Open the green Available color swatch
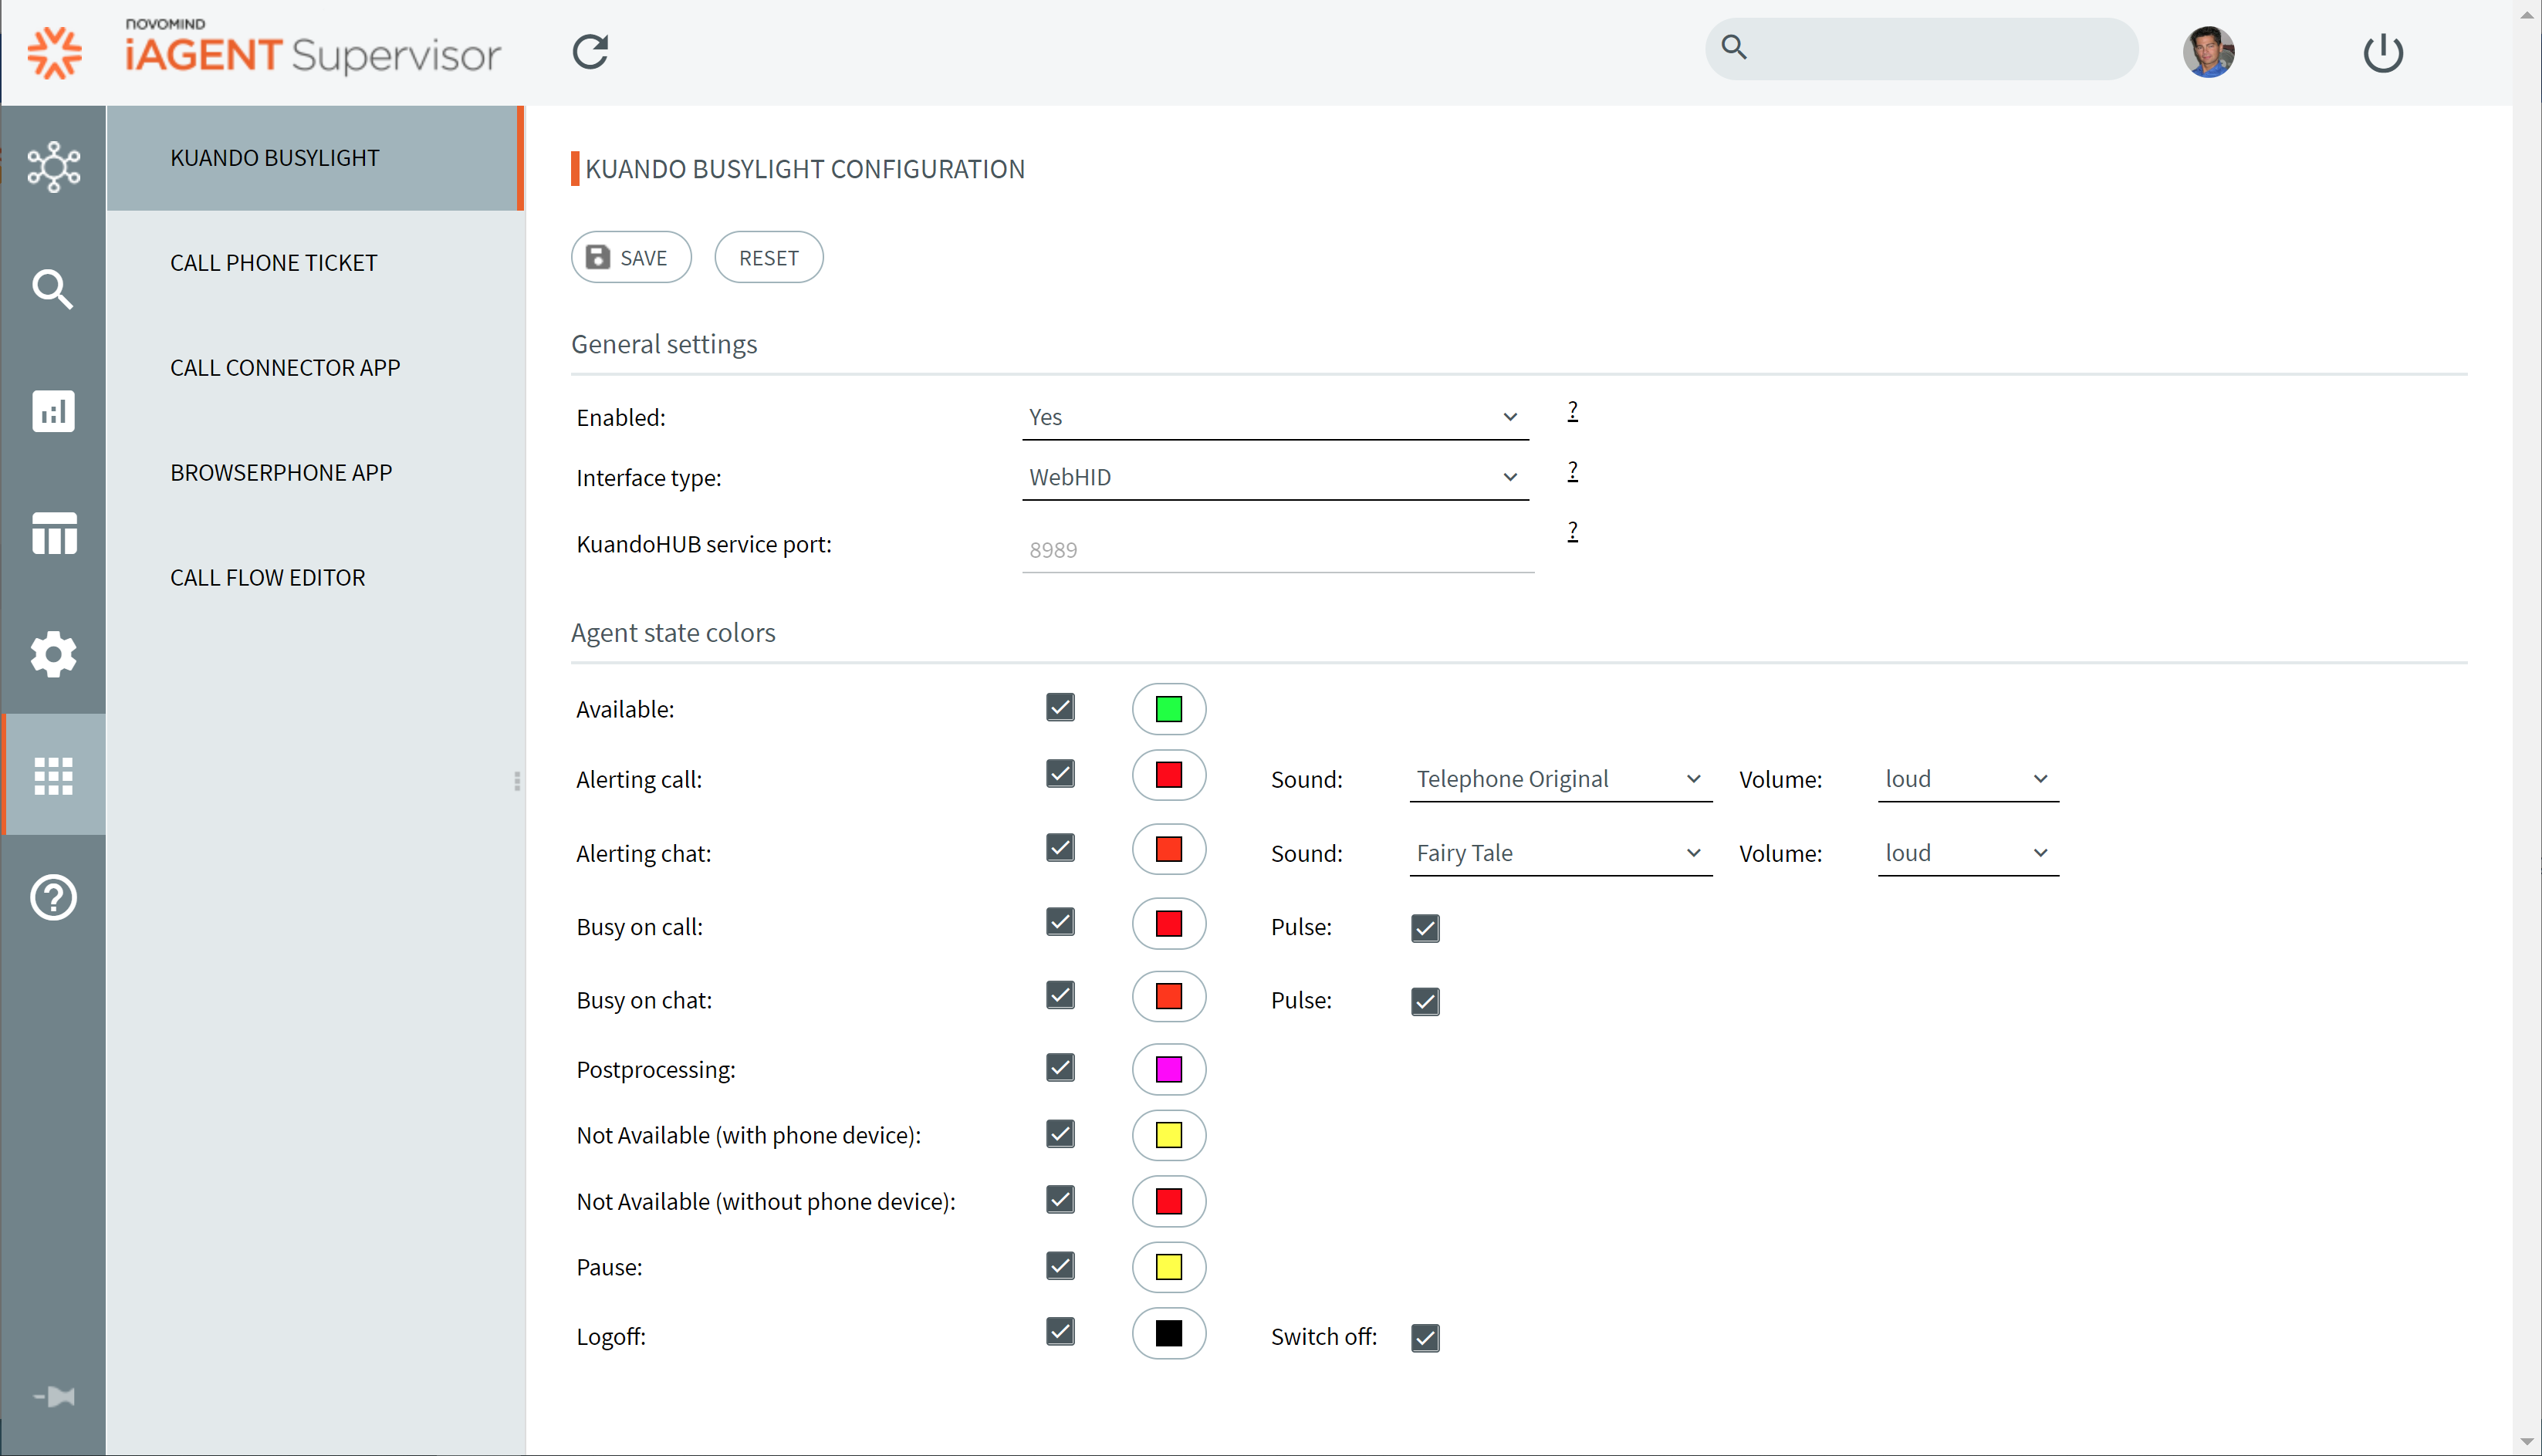Image resolution: width=2542 pixels, height=1456 pixels. pos(1168,709)
